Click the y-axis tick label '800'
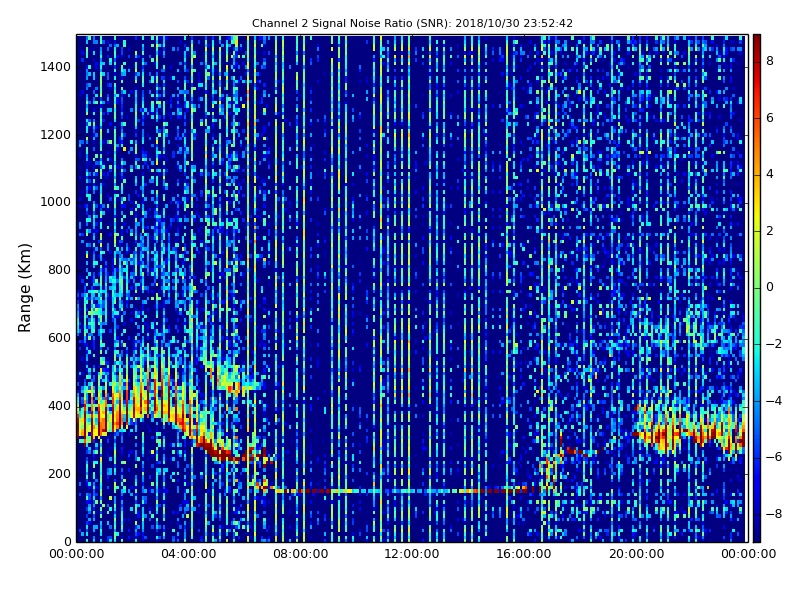 (59, 270)
